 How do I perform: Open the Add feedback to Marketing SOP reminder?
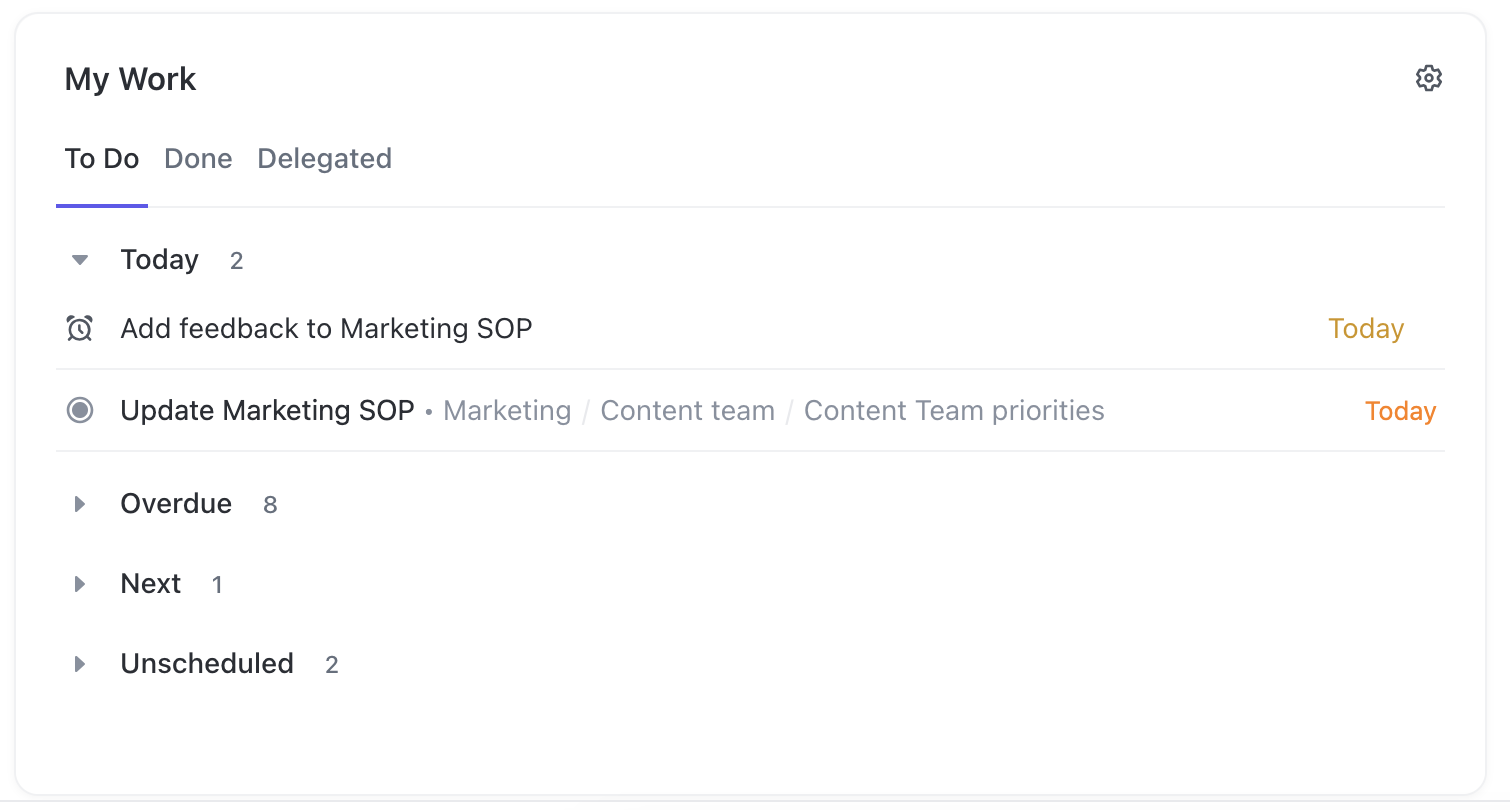click(326, 328)
